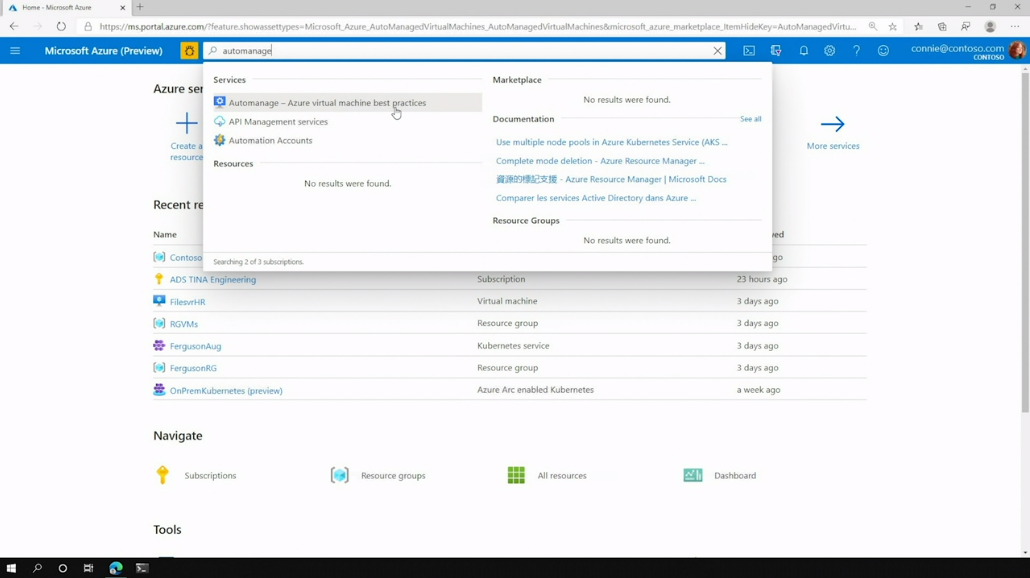
Task: Select Automanage virtual machine best practices result
Action: [327, 103]
